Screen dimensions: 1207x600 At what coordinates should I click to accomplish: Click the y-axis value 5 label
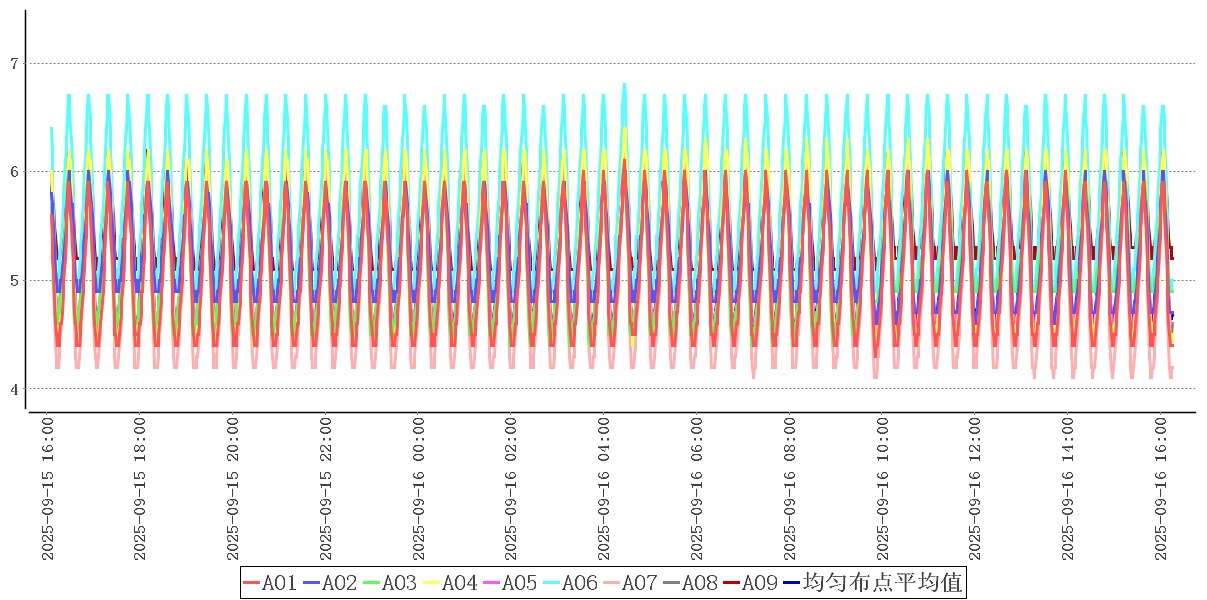click(x=14, y=280)
